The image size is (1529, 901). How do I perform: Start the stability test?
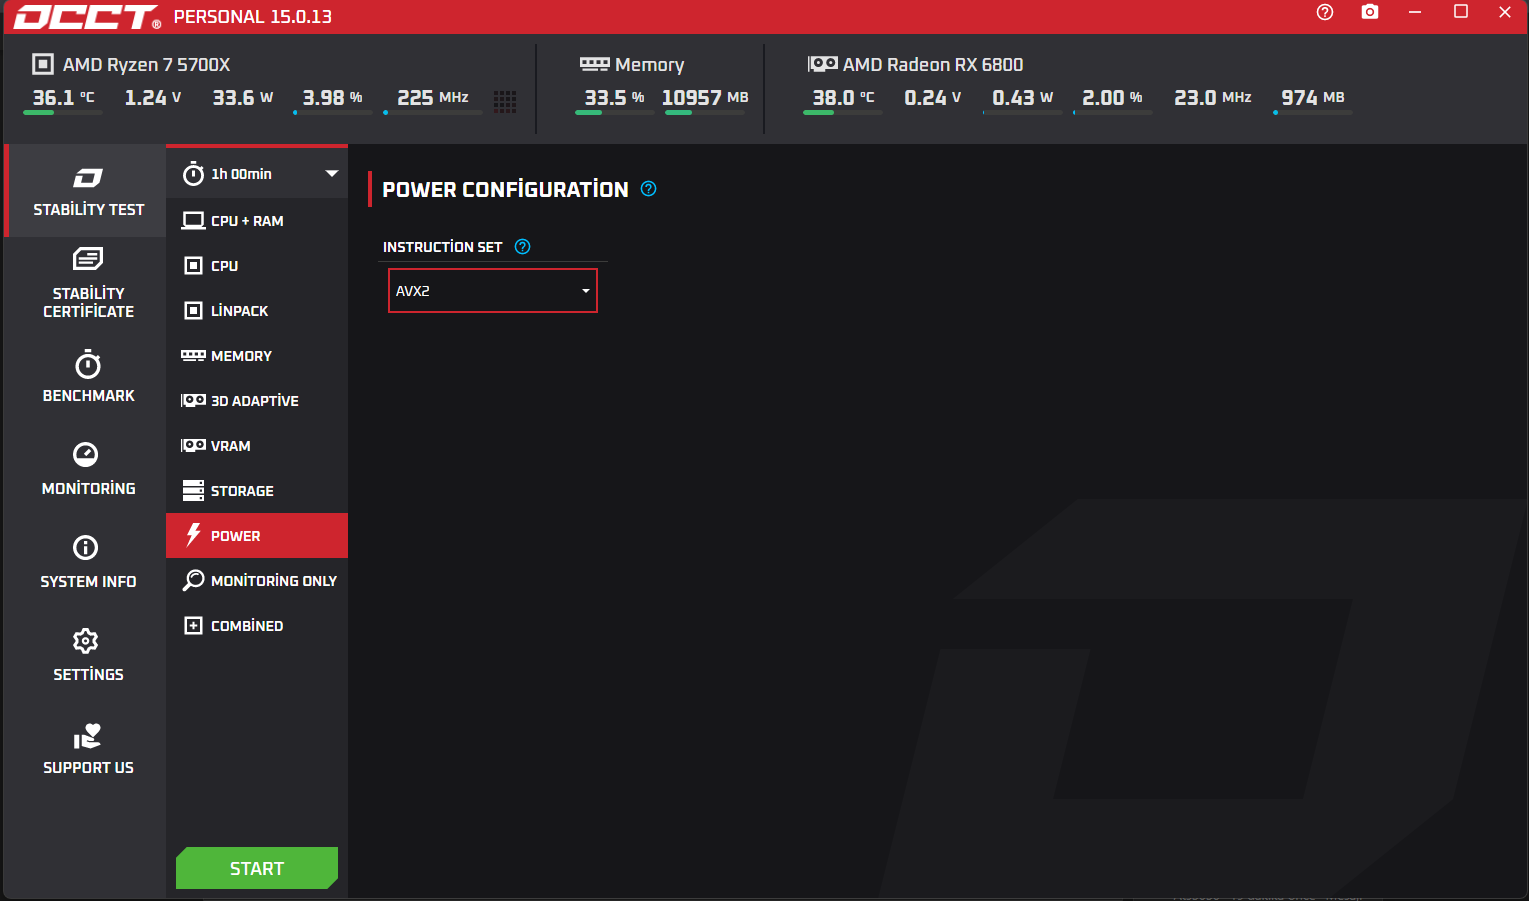(x=257, y=868)
